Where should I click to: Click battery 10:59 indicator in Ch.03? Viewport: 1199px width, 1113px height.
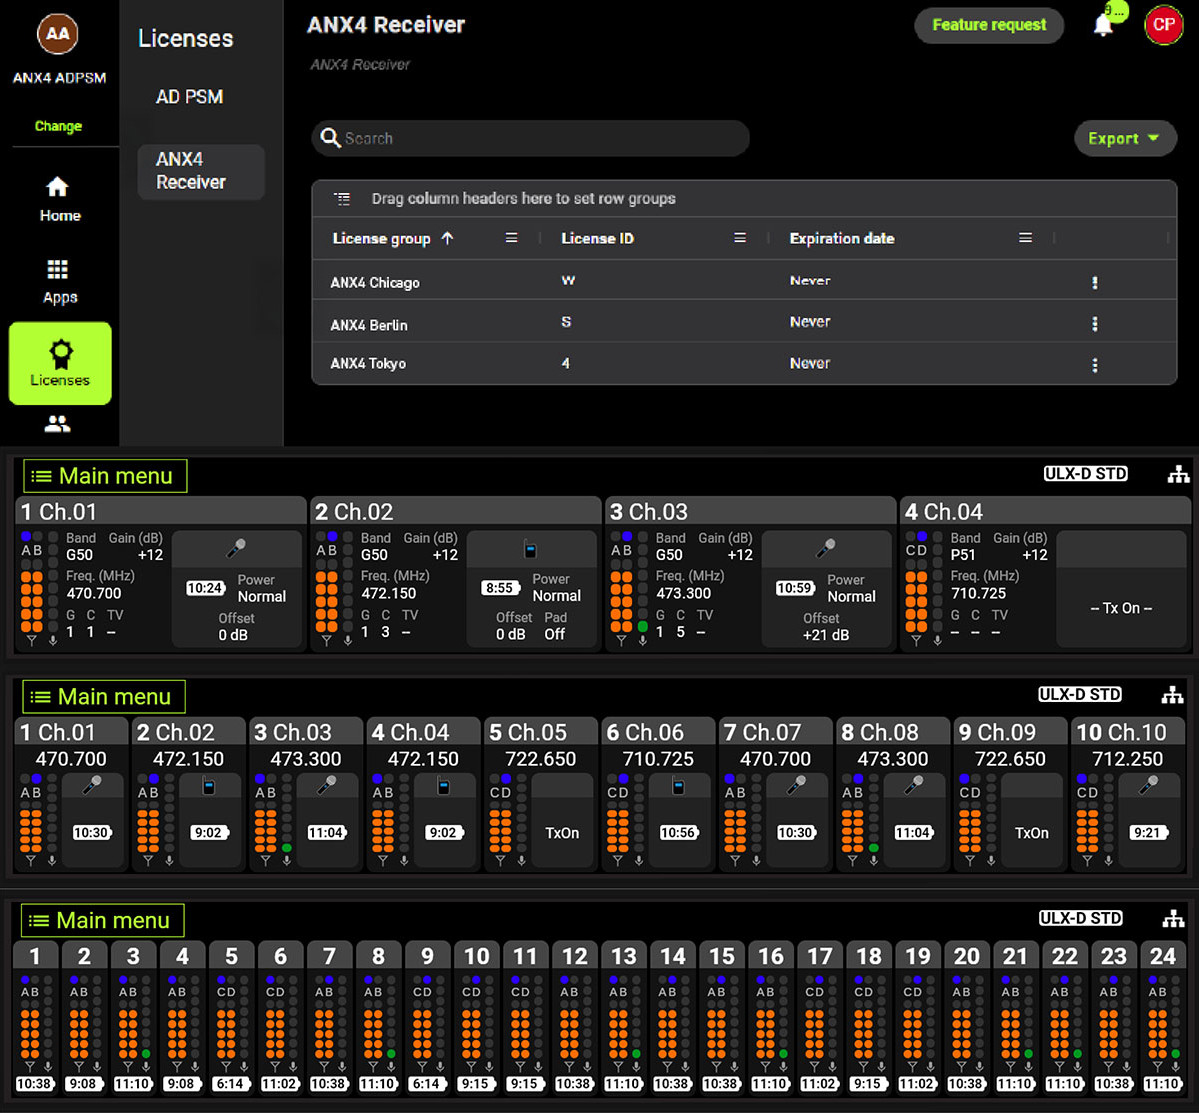pos(795,588)
